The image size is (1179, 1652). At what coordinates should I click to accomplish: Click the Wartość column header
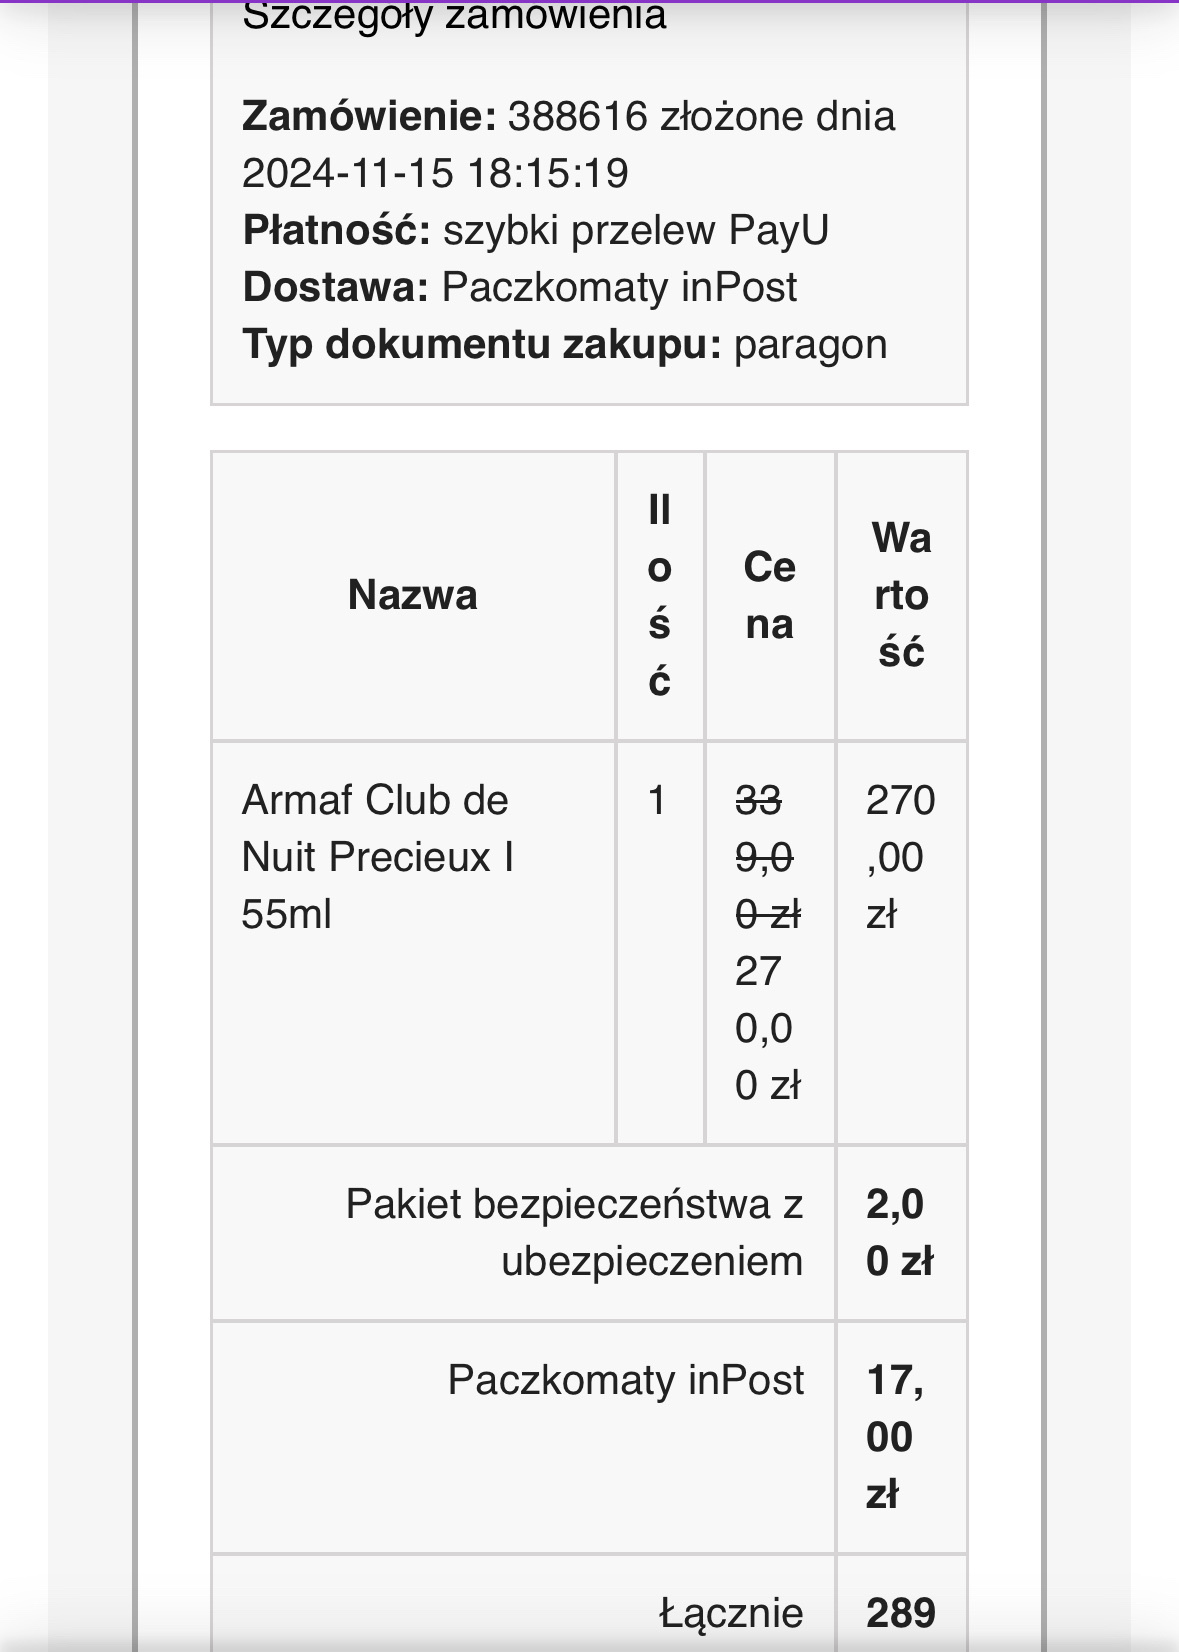click(x=901, y=596)
